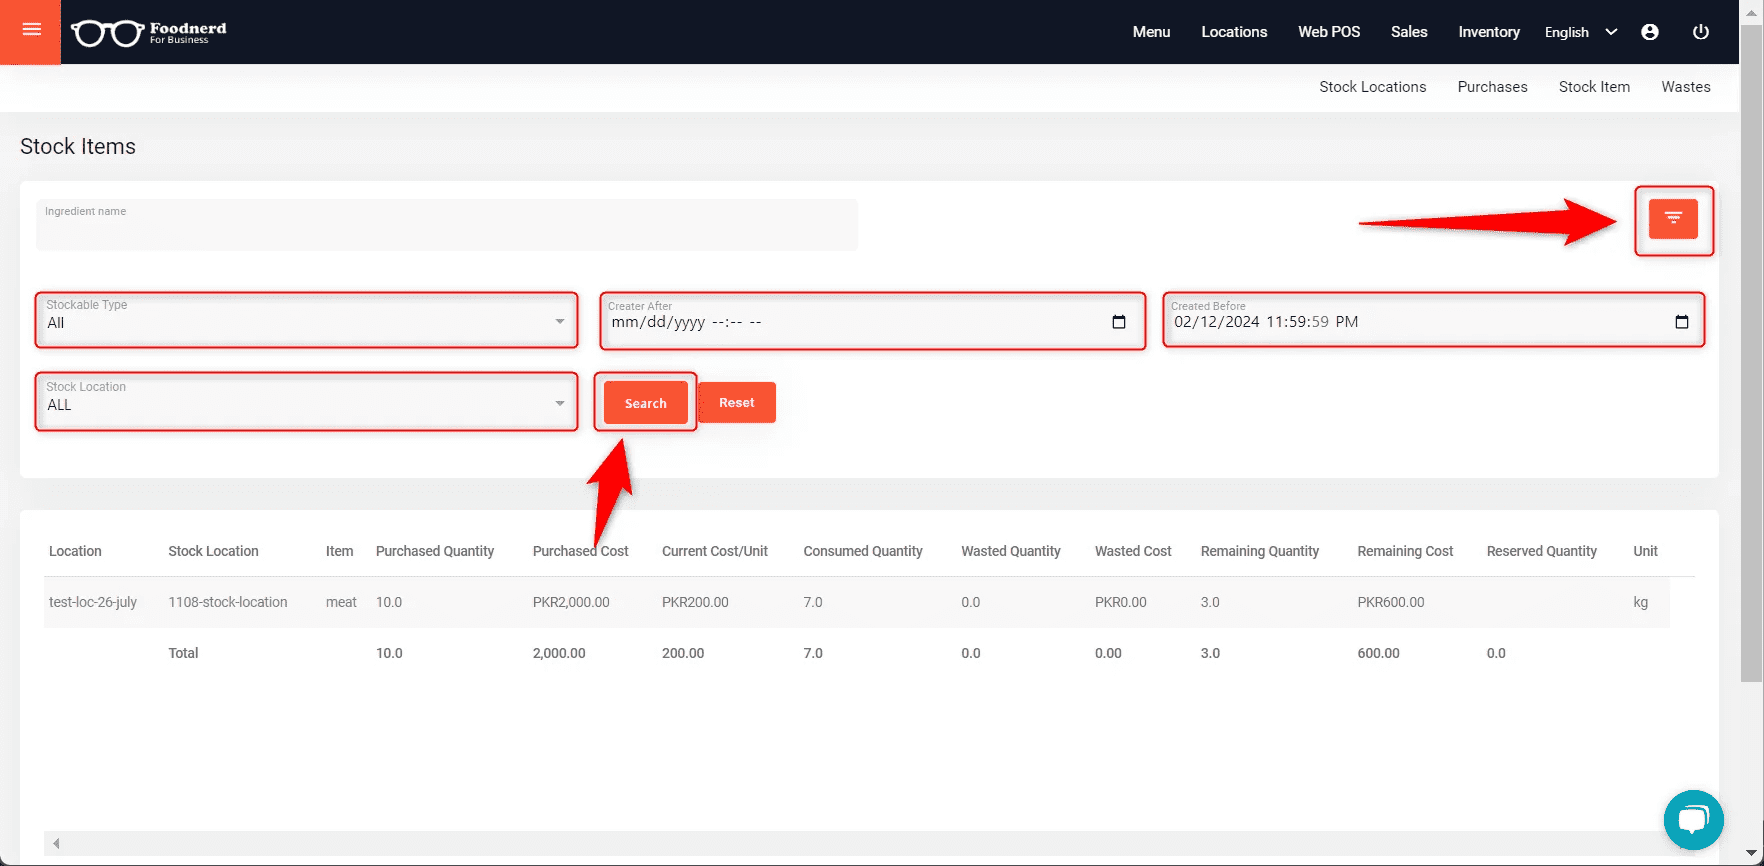The image size is (1764, 866).
Task: Select the test-loc-26-july location cell
Action: [93, 602]
